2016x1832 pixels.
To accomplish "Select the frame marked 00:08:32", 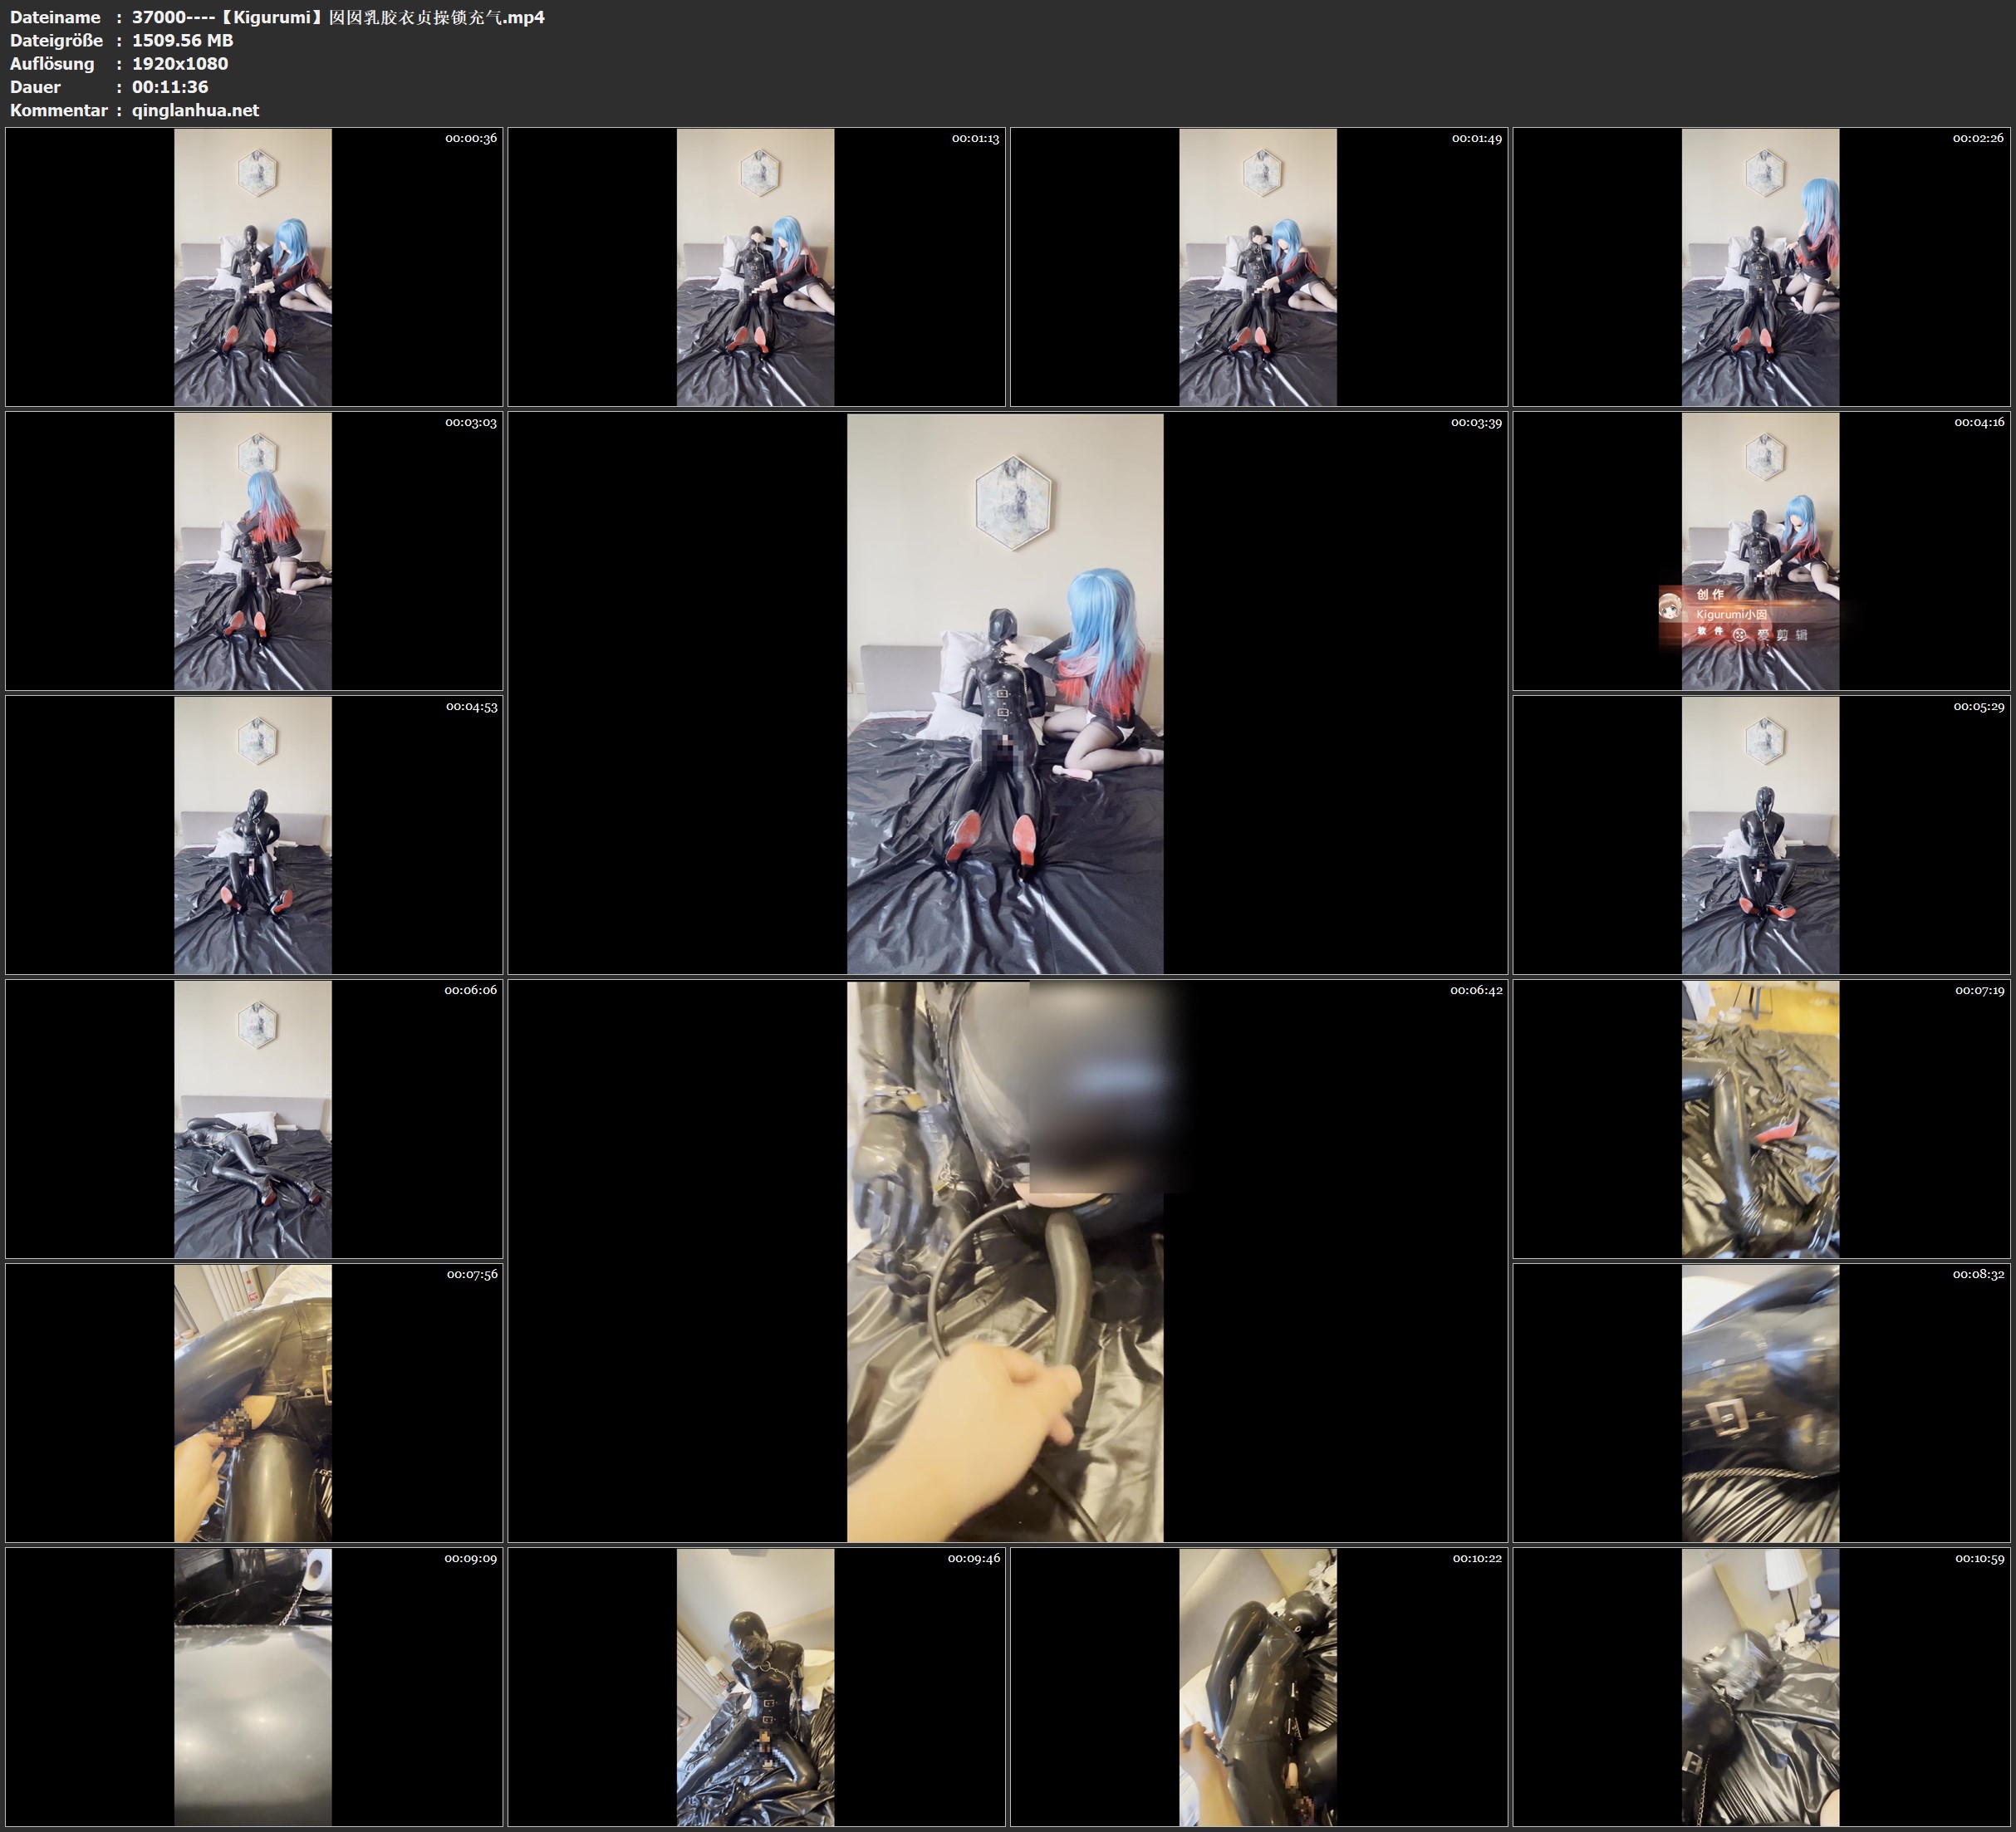I will 1760,1403.
